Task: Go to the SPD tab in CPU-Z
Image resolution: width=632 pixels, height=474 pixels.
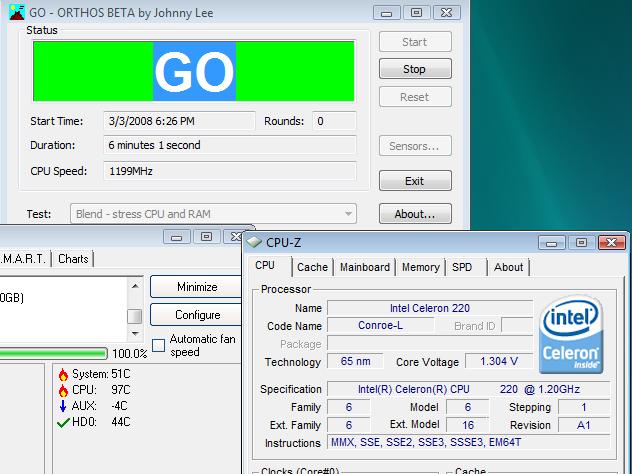Action: (x=462, y=267)
